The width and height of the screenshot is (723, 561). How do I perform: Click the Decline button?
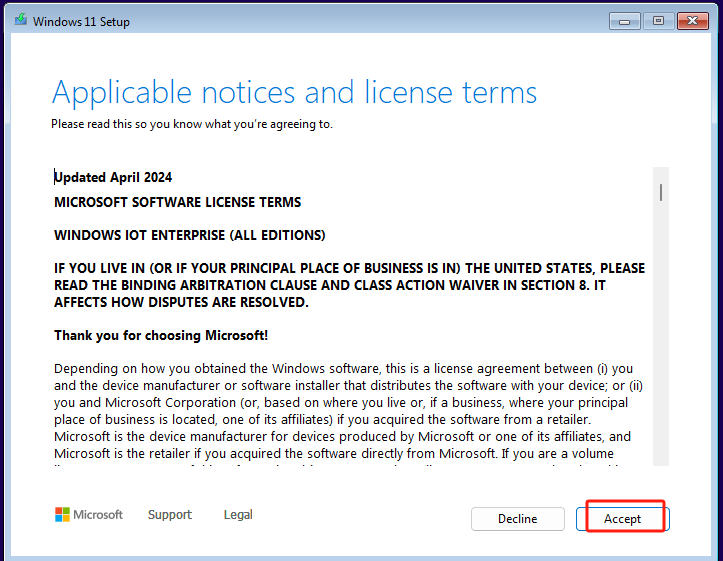click(x=517, y=519)
